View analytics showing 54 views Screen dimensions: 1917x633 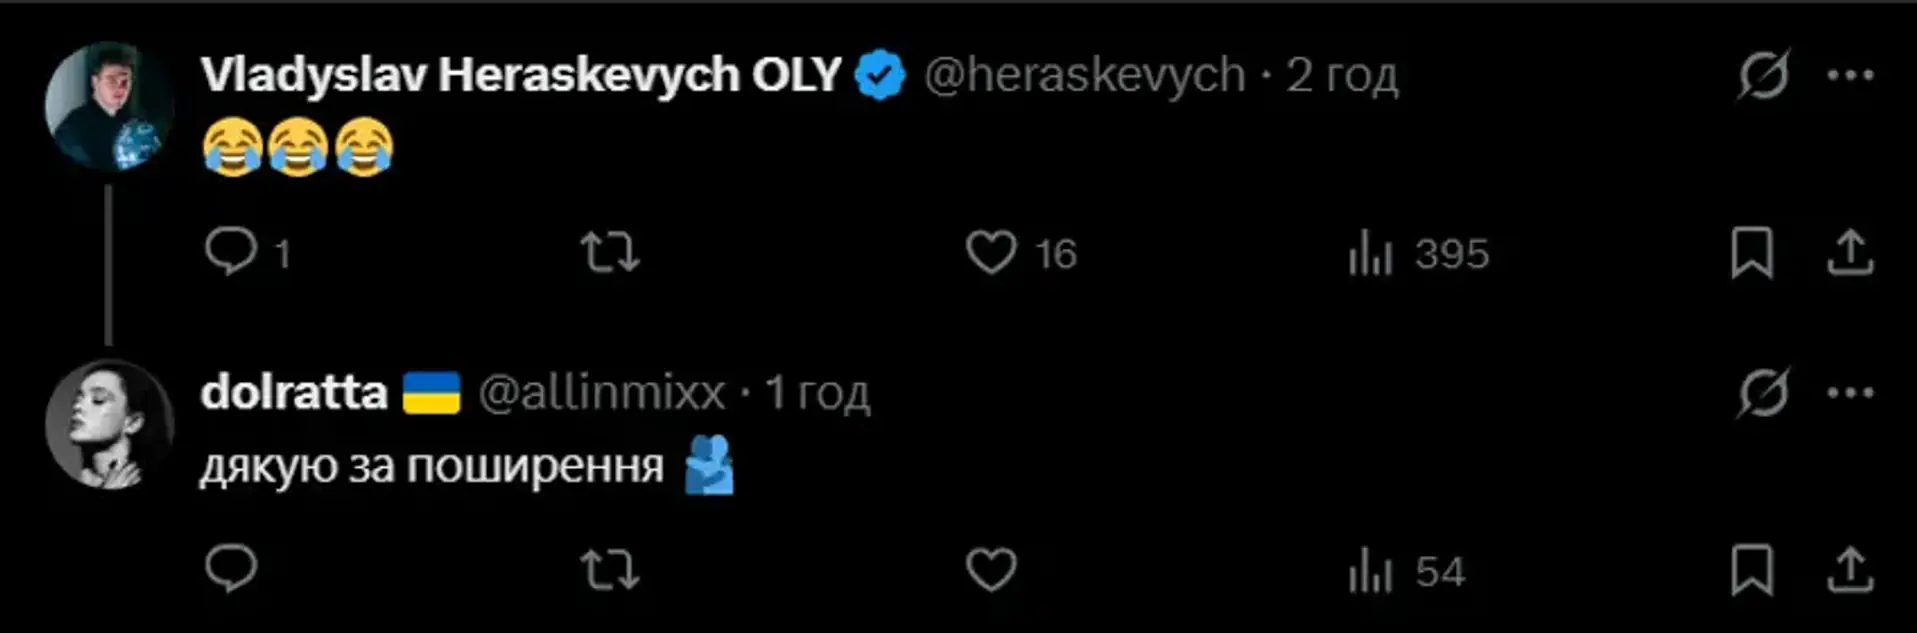(x=1370, y=572)
